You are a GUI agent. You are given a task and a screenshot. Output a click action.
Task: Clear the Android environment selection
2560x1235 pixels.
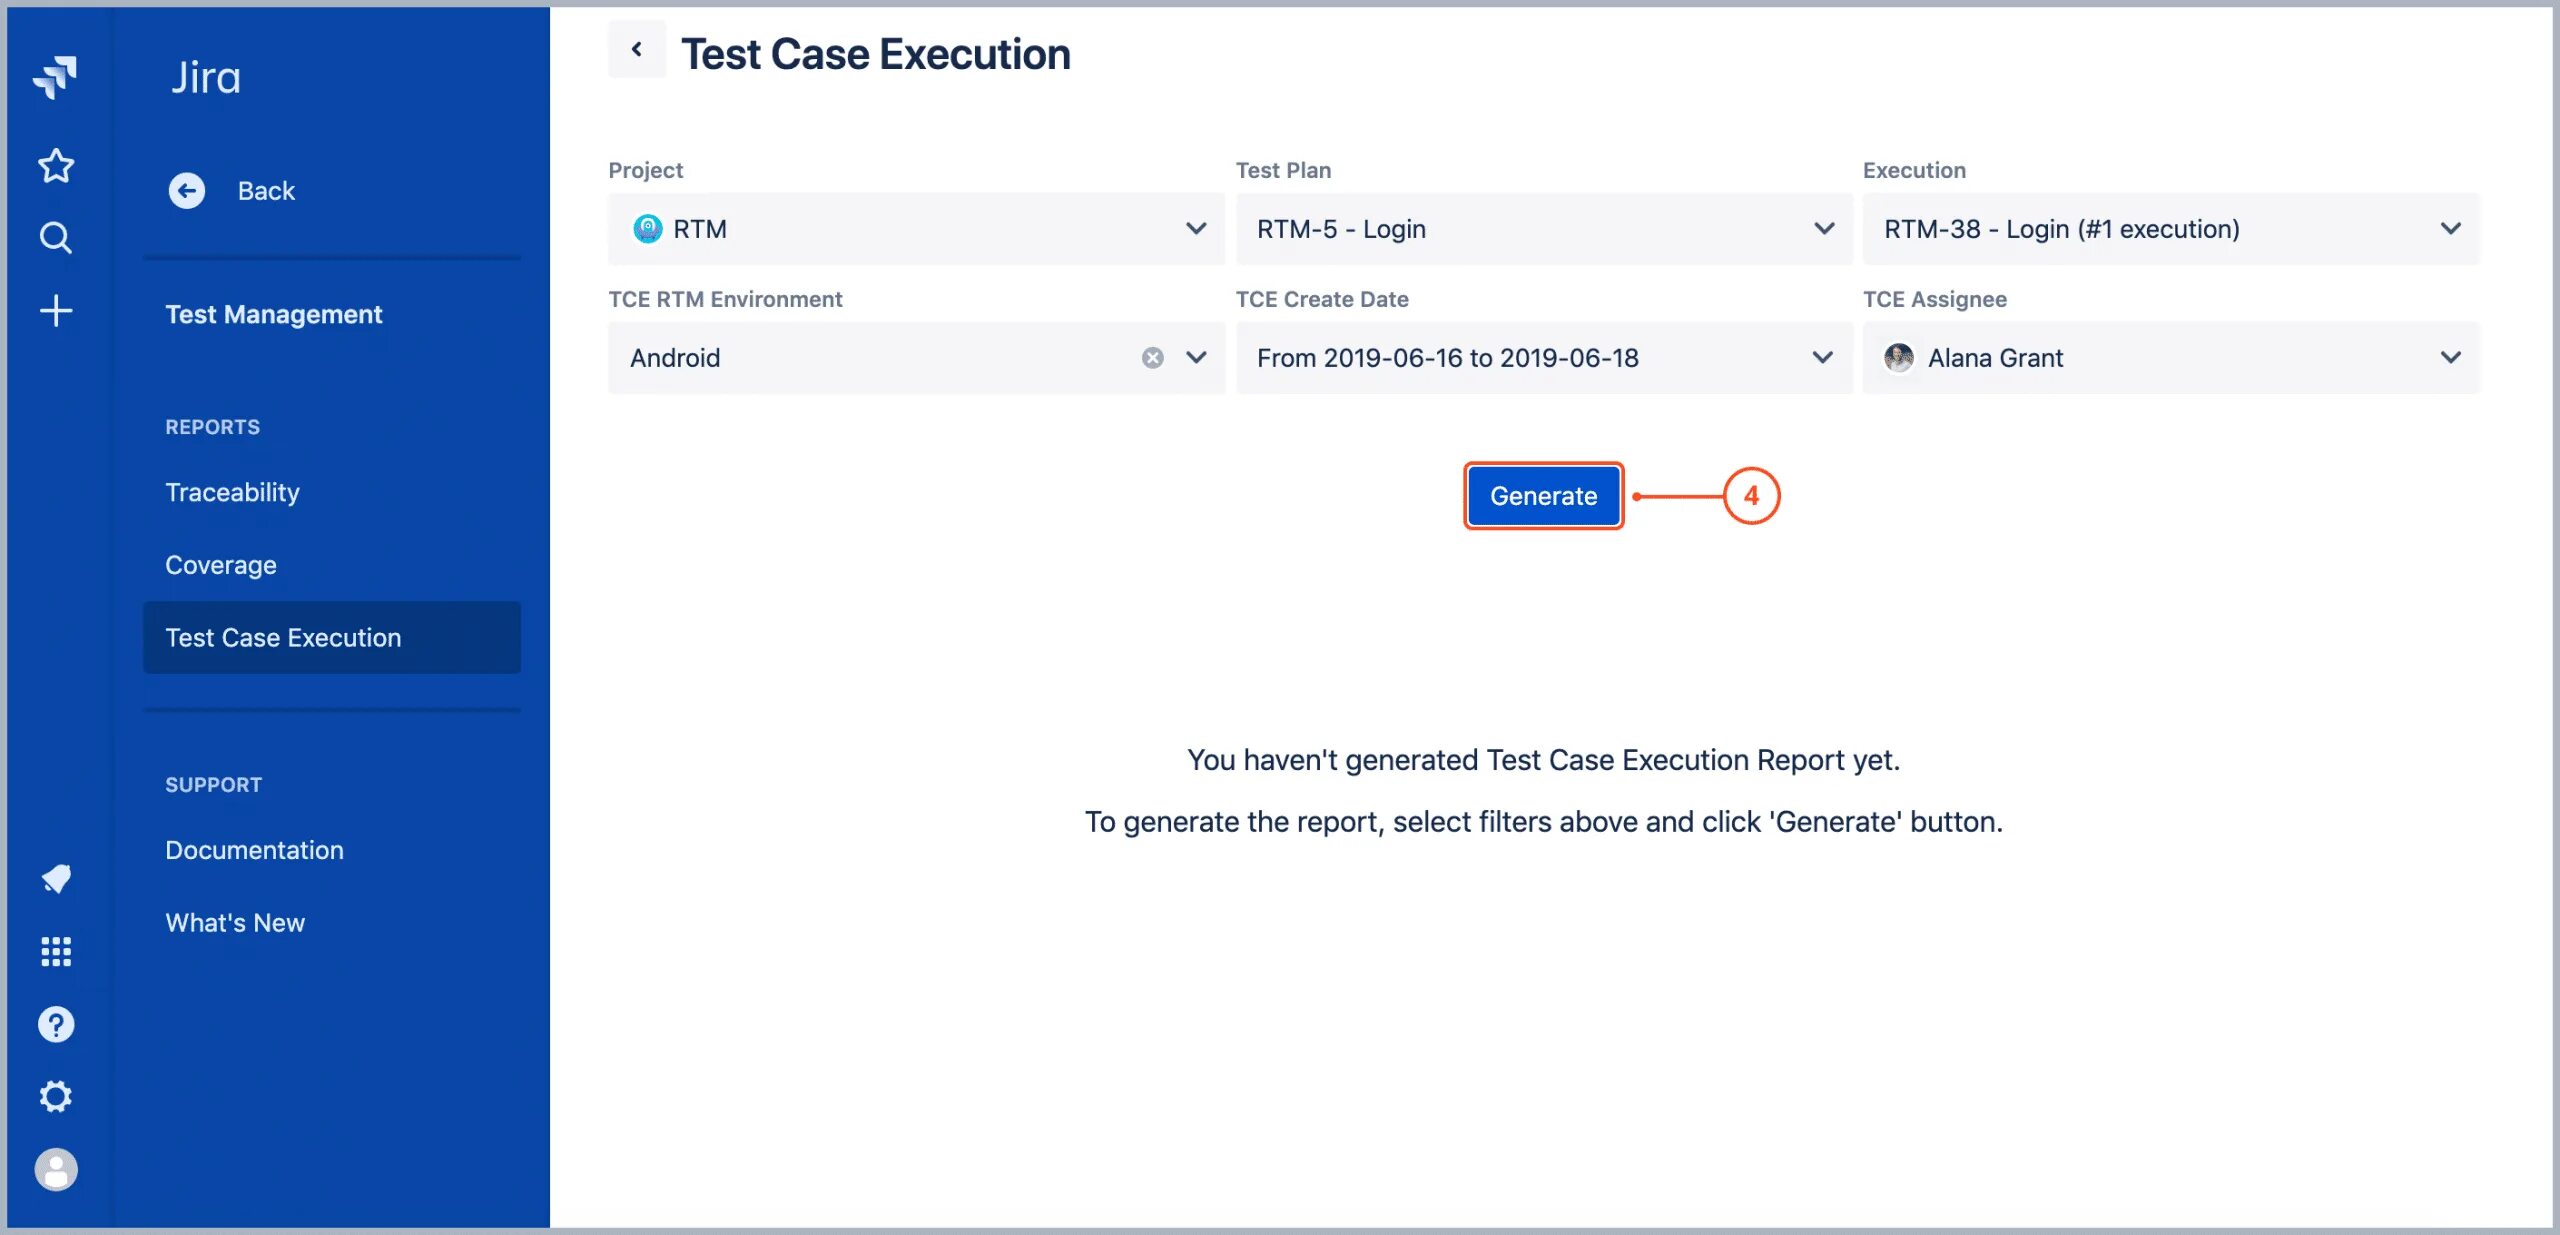[1152, 358]
